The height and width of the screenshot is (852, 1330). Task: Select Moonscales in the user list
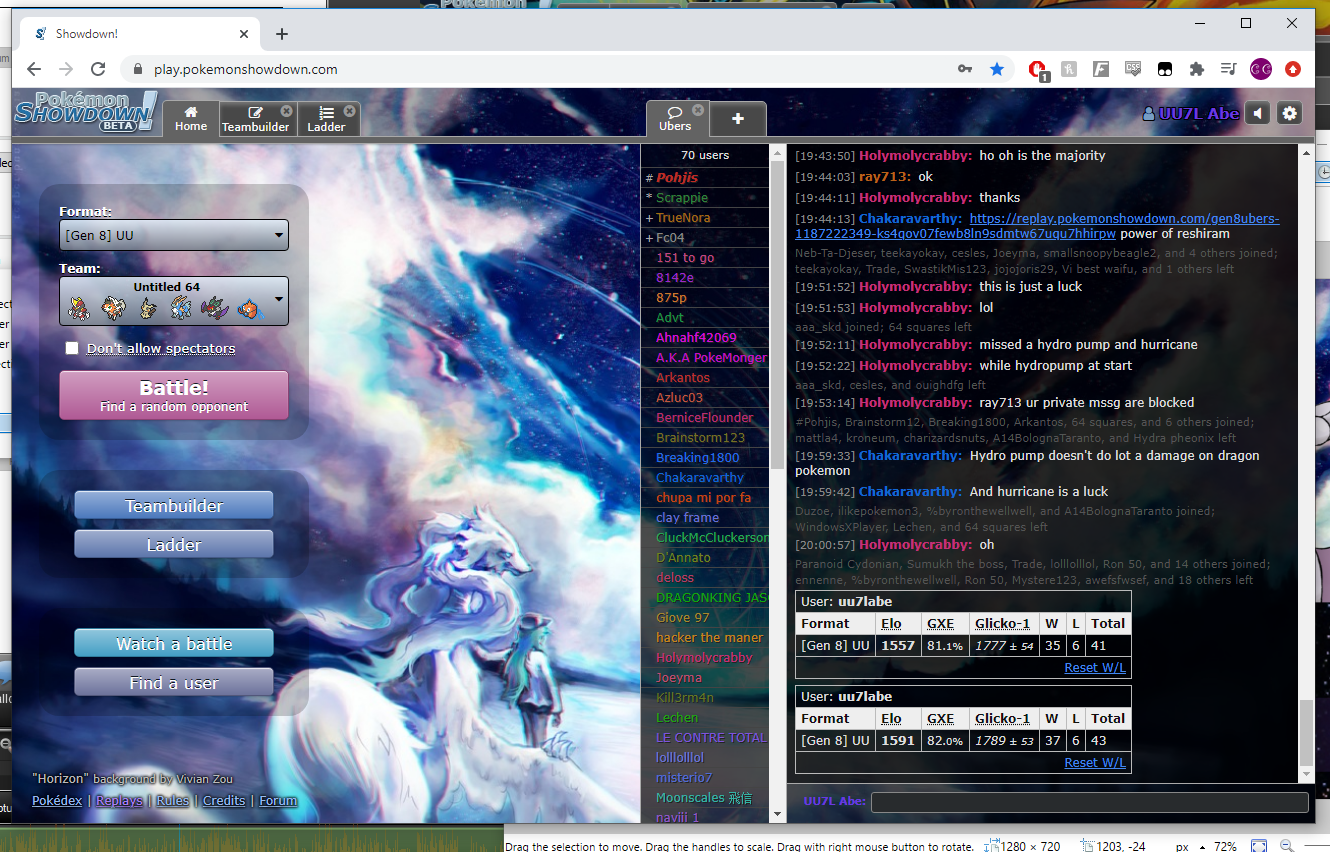tap(706, 798)
